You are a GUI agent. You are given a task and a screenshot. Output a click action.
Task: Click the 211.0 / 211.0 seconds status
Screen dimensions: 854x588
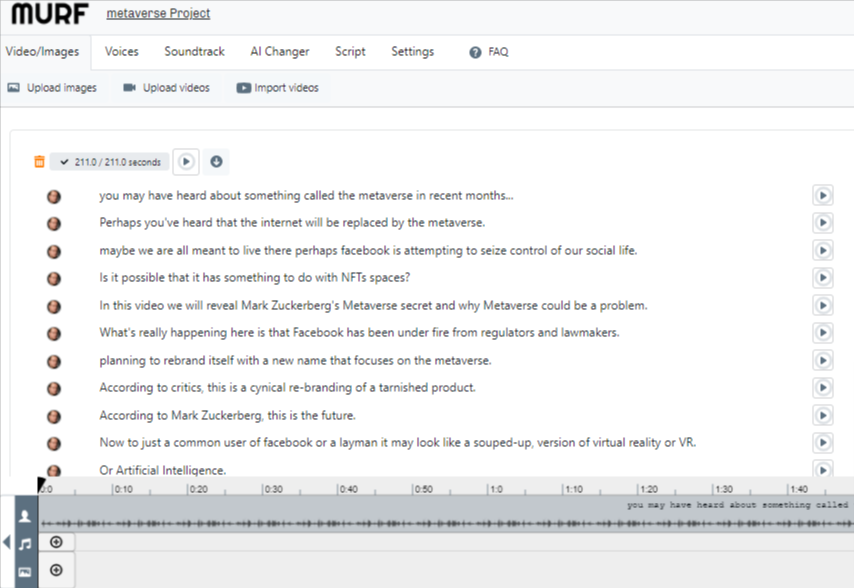[110, 162]
